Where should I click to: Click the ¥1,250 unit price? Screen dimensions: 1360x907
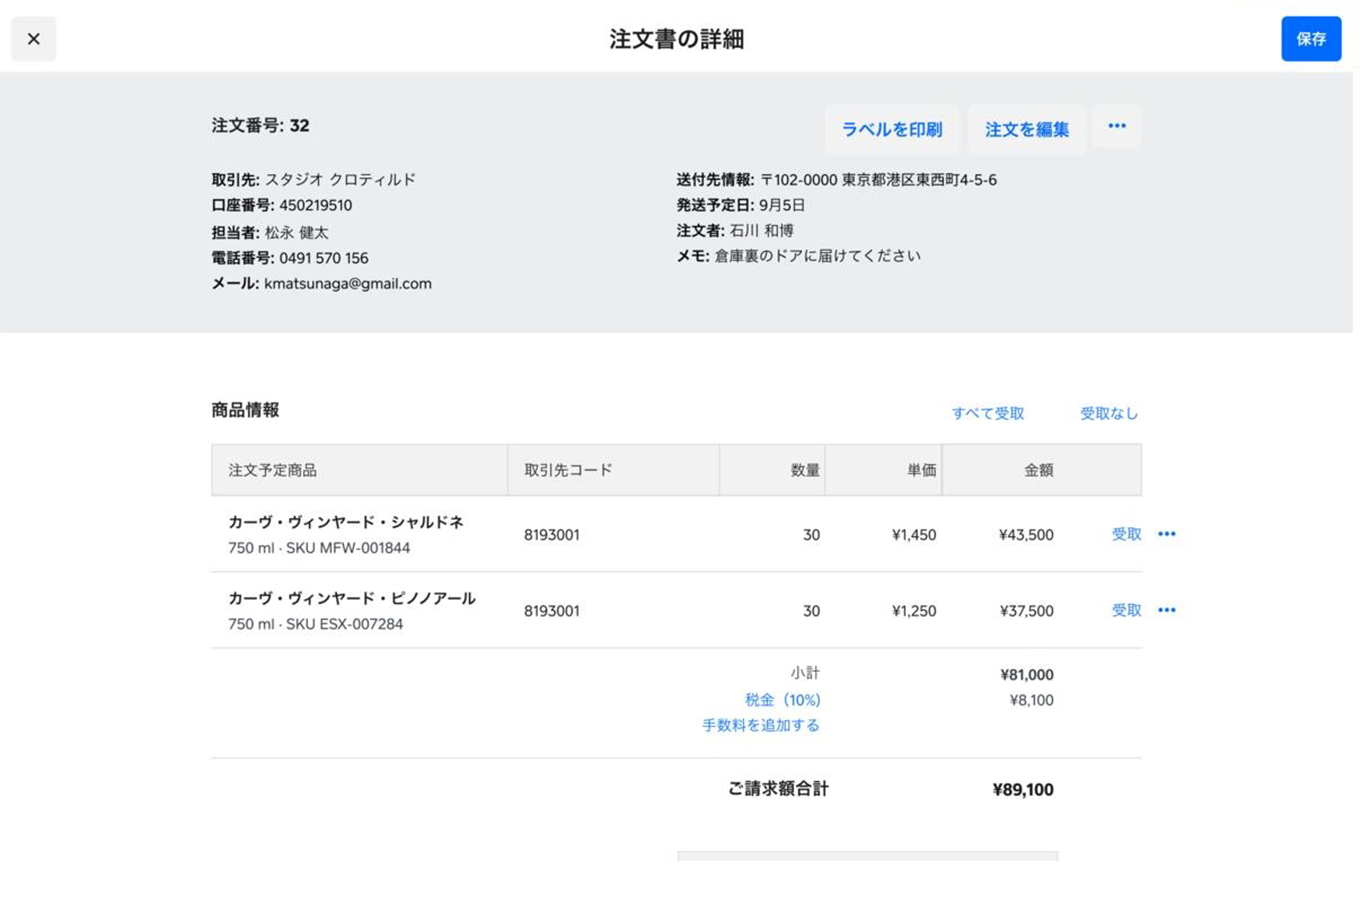coord(914,611)
